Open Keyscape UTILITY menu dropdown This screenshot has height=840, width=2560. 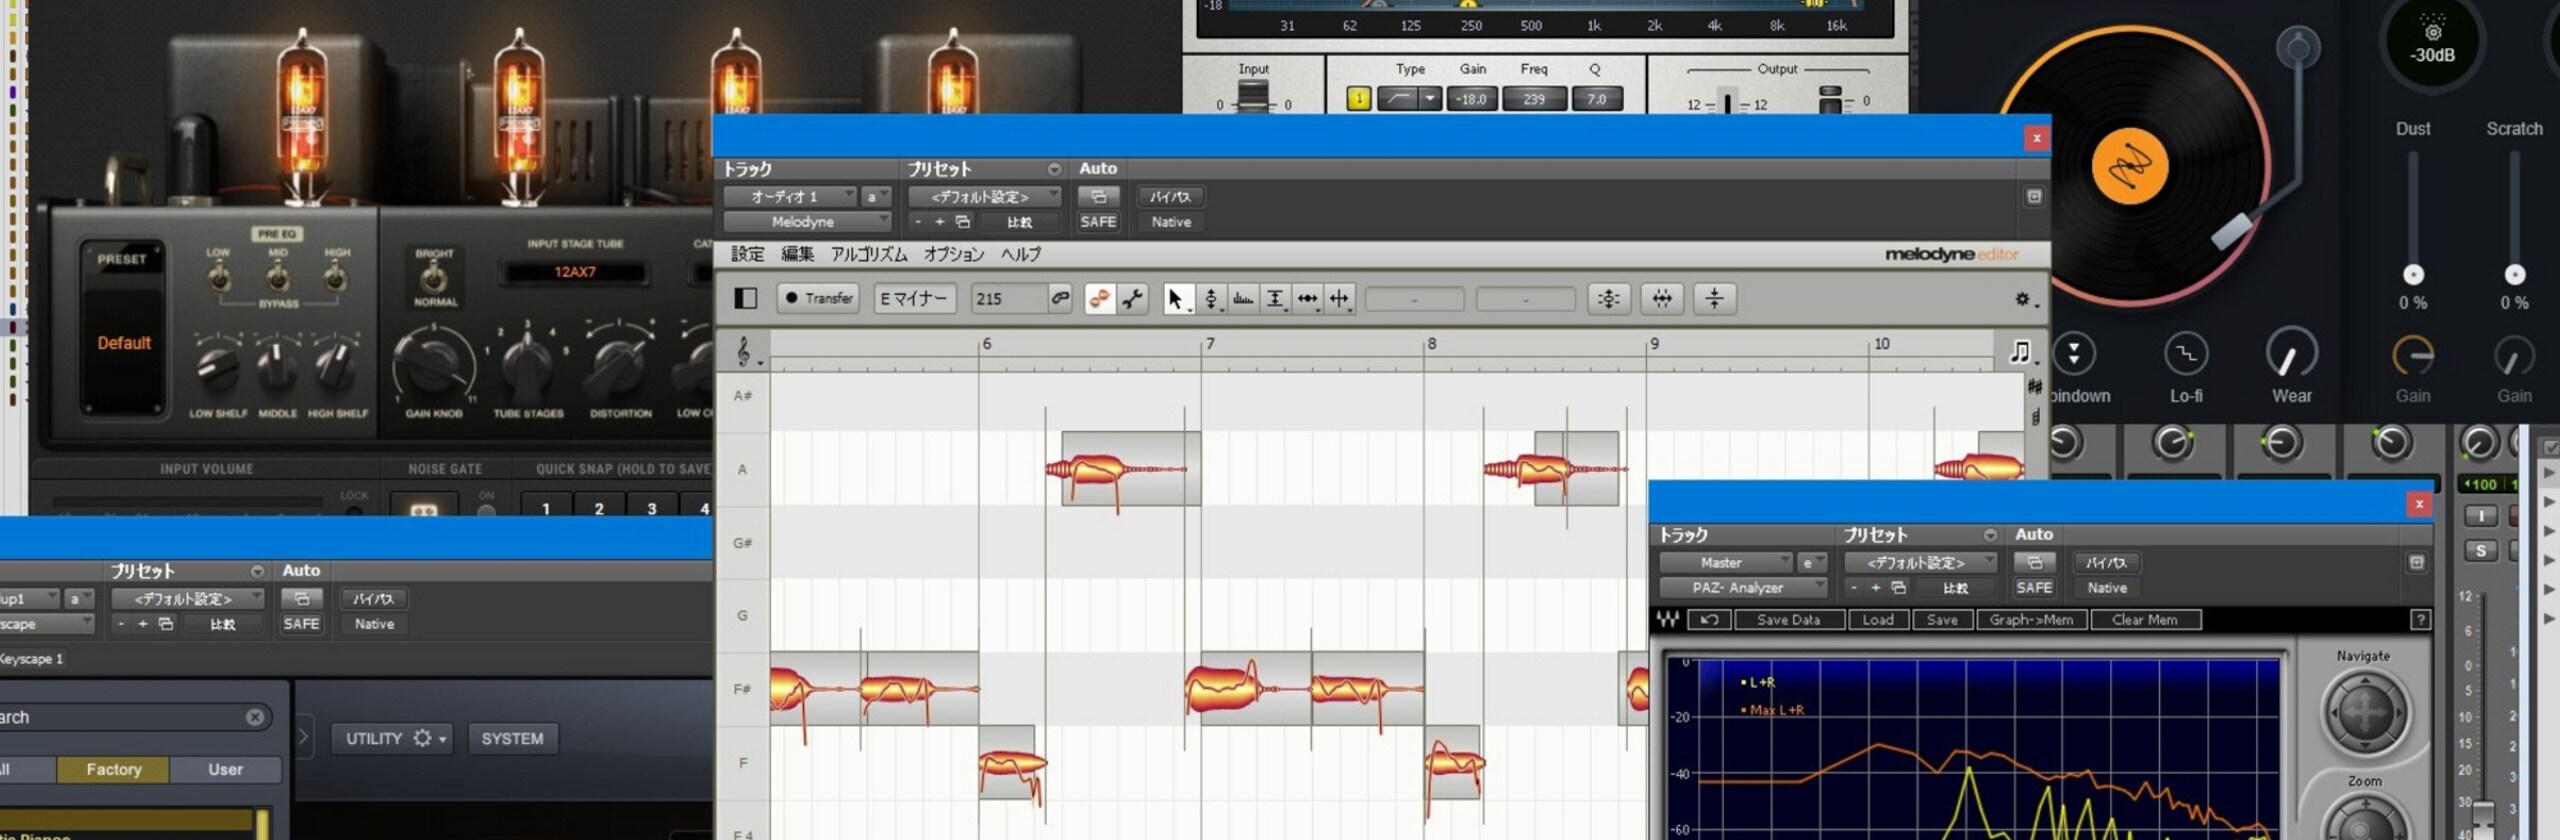click(392, 739)
